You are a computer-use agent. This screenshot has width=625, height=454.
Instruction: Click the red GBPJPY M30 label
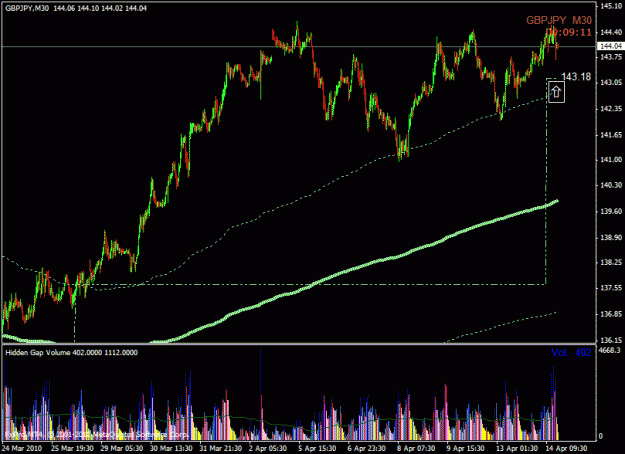tap(559, 20)
